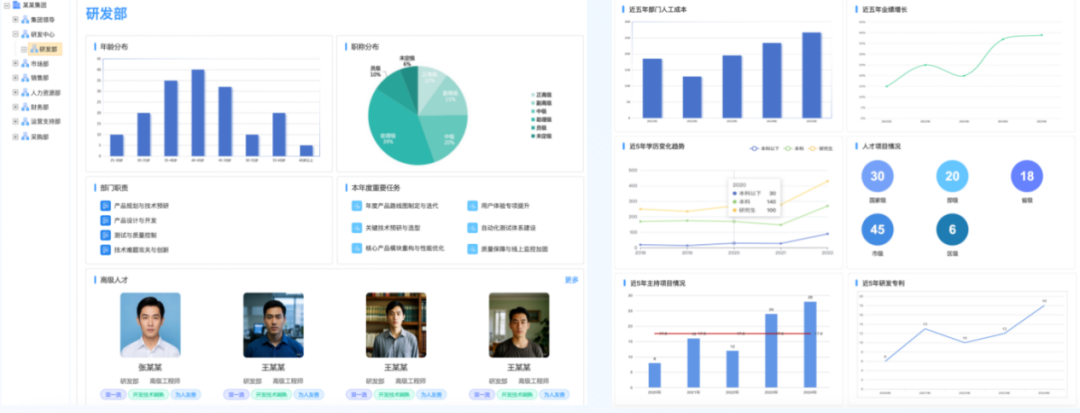Open 张某某's profile photo
Screen dimensions: 1080x413
(150, 325)
